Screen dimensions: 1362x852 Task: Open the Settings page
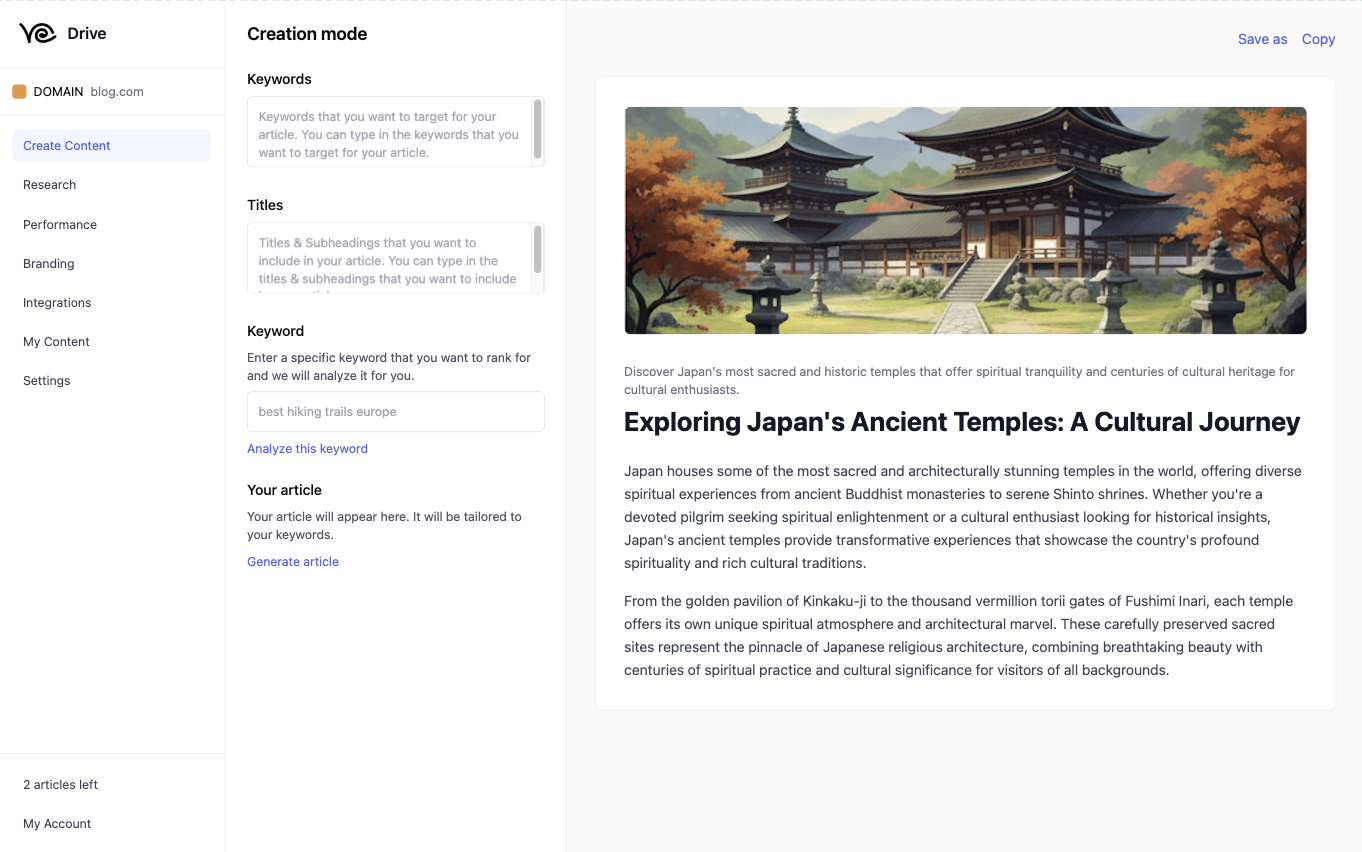[46, 380]
